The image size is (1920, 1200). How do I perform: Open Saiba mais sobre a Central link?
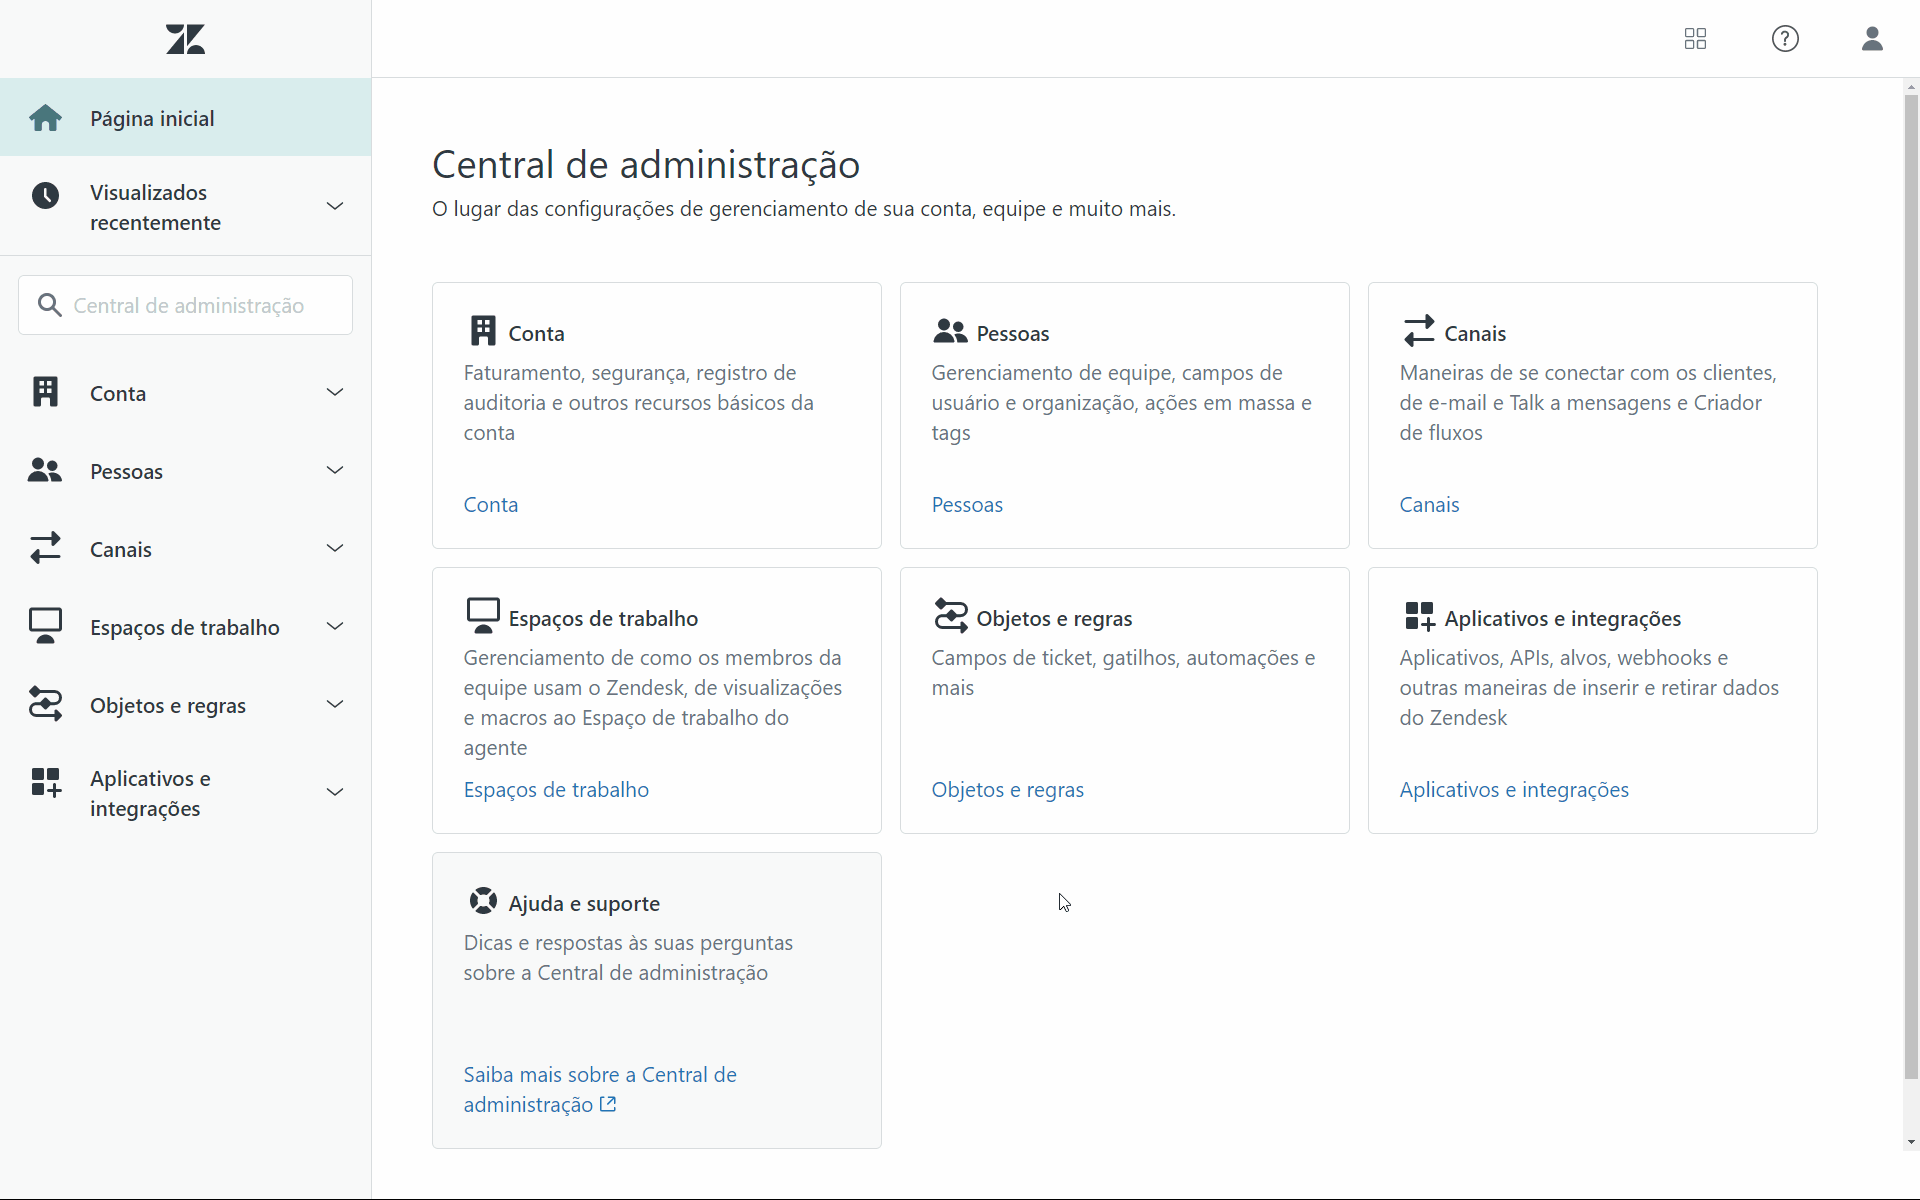600,1089
